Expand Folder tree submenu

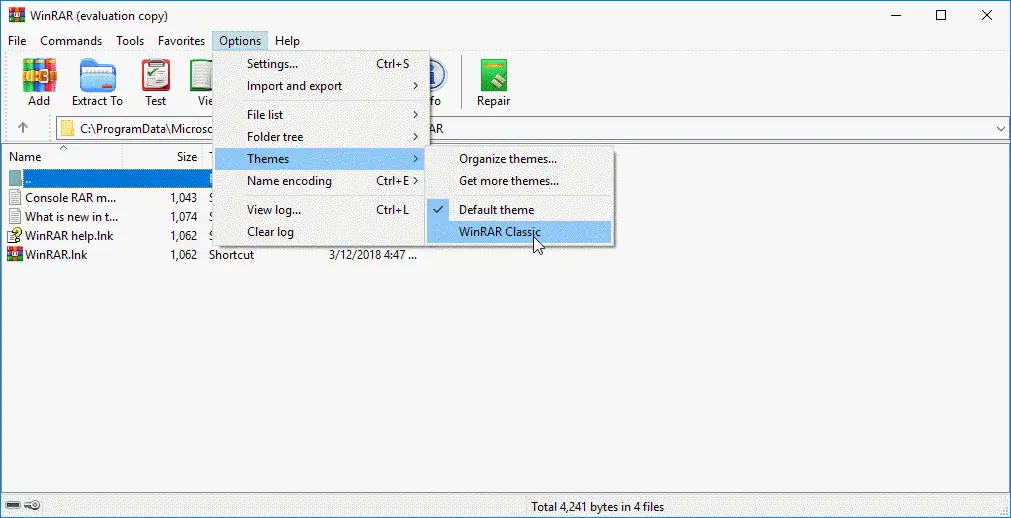321,137
